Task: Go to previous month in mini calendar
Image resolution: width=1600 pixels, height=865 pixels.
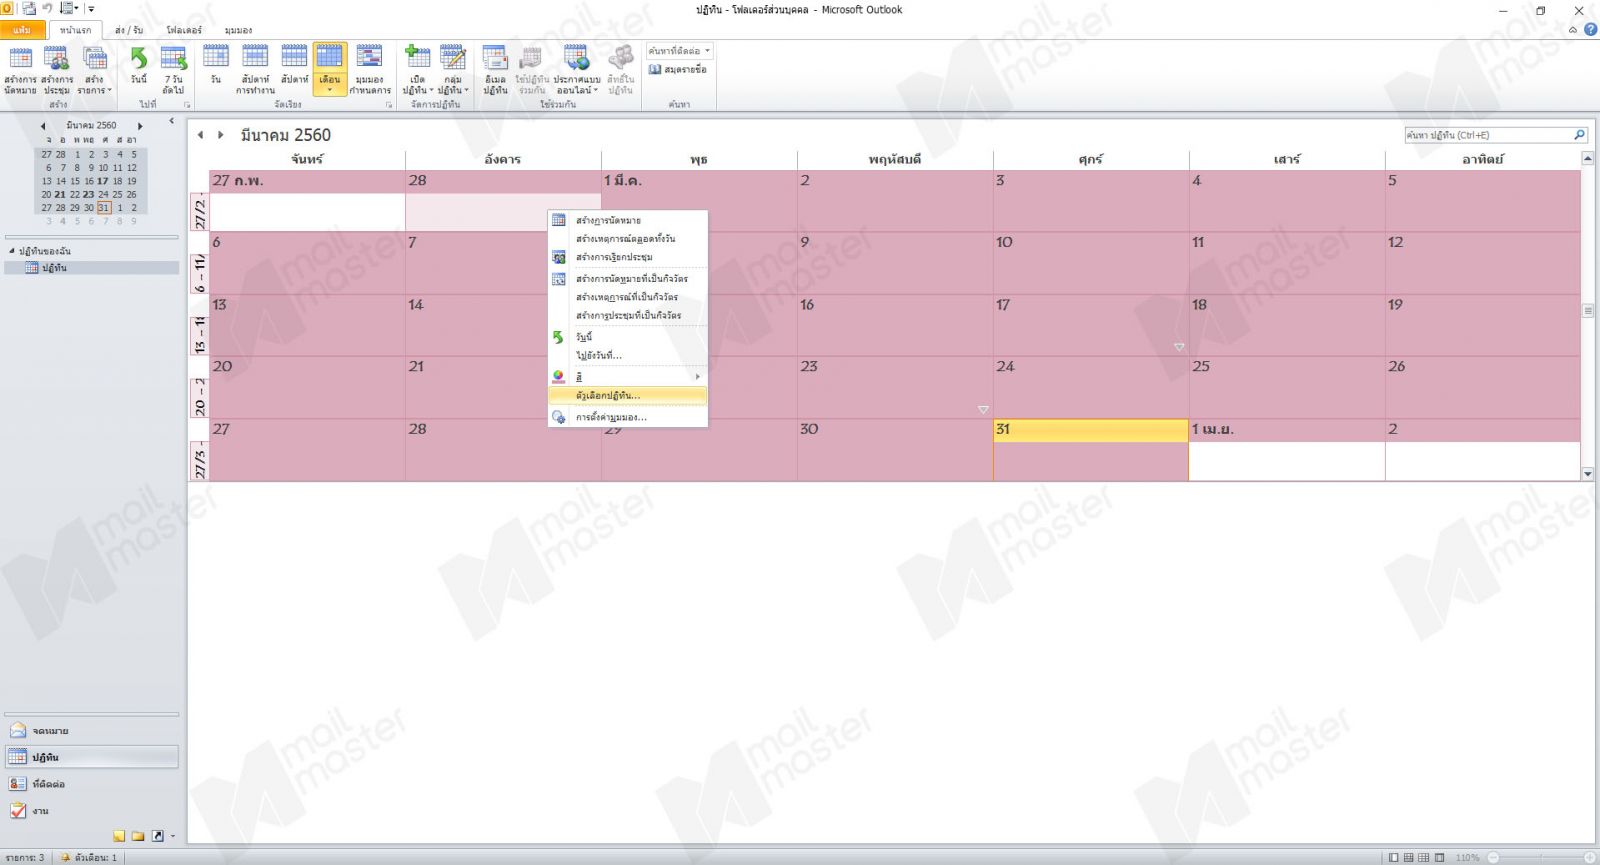Action: (x=43, y=126)
